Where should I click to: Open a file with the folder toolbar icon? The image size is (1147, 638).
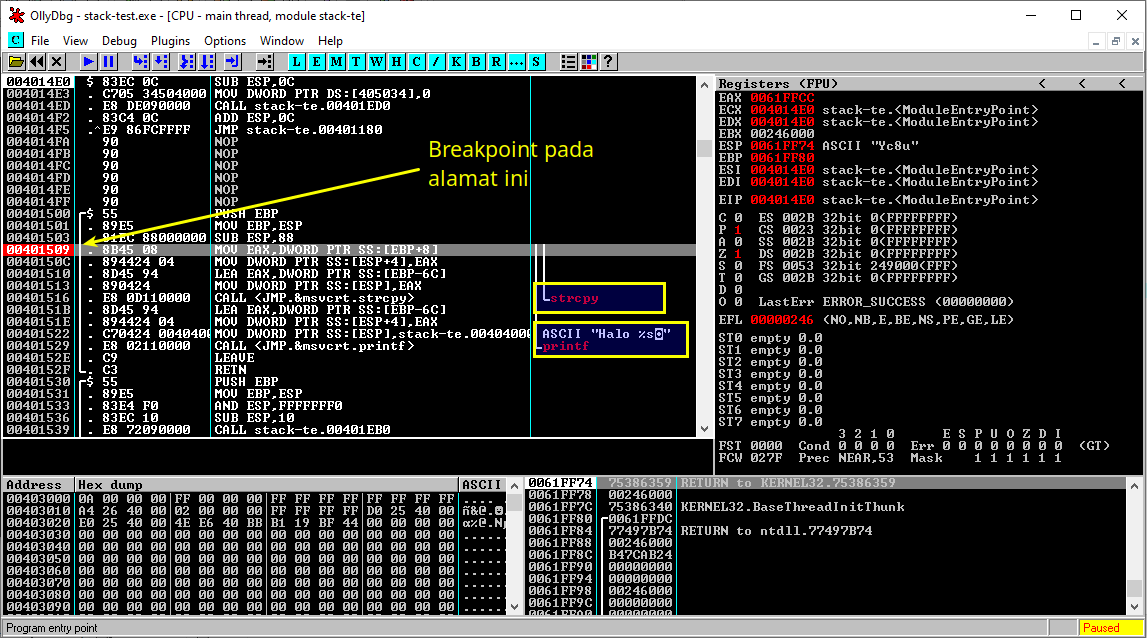point(16,62)
